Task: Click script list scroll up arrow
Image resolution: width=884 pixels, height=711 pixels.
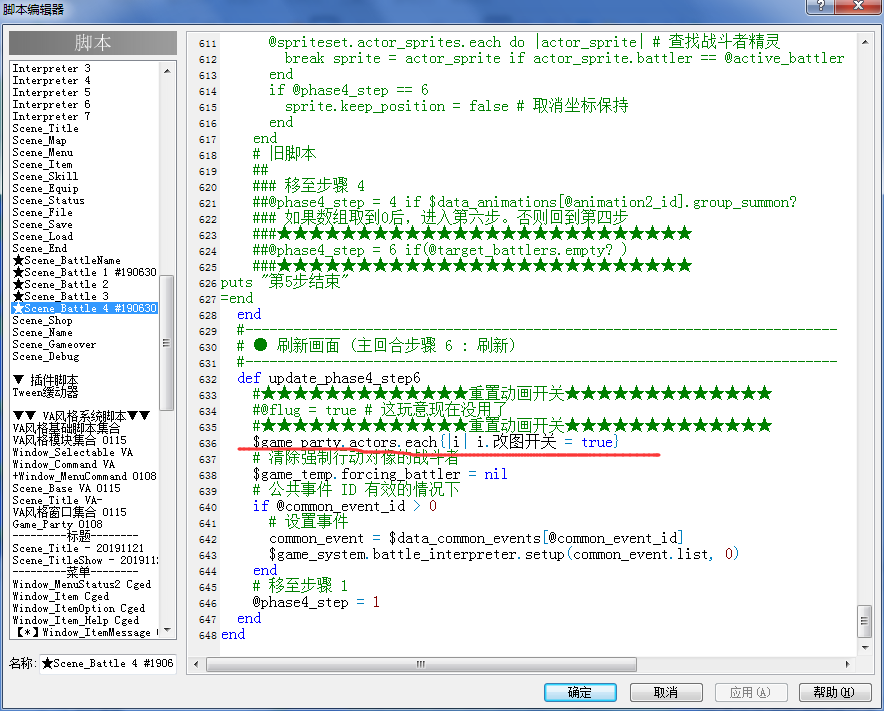Action: point(167,70)
